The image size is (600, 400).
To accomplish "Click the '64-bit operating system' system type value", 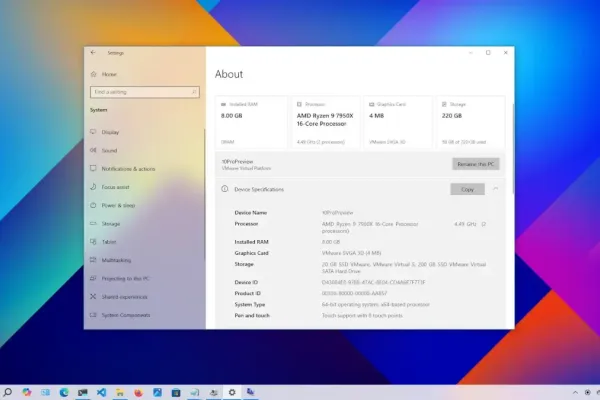I will coord(375,305).
